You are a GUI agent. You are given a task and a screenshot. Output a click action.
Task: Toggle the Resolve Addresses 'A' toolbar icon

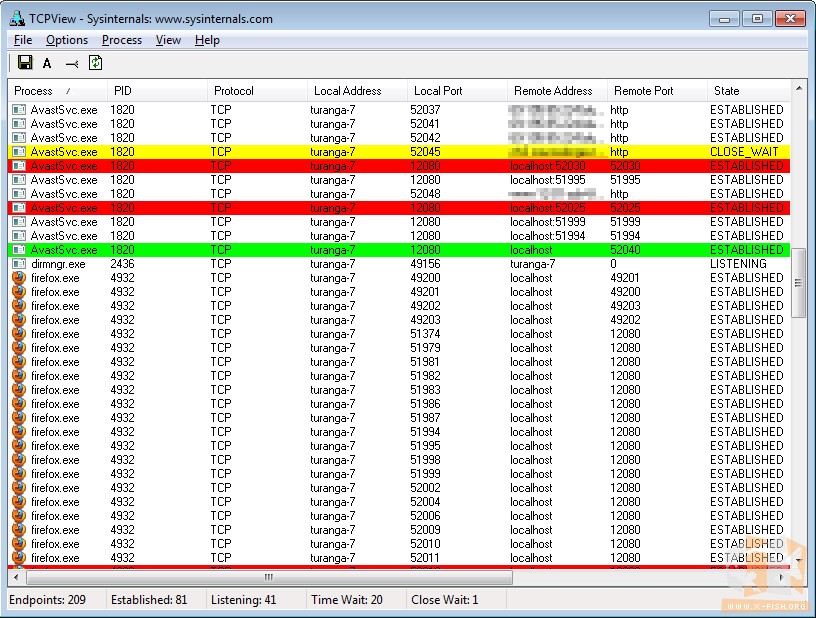[47, 63]
